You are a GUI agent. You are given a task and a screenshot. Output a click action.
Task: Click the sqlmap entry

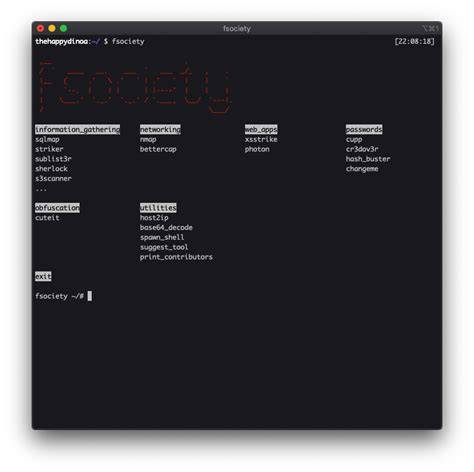pos(47,139)
